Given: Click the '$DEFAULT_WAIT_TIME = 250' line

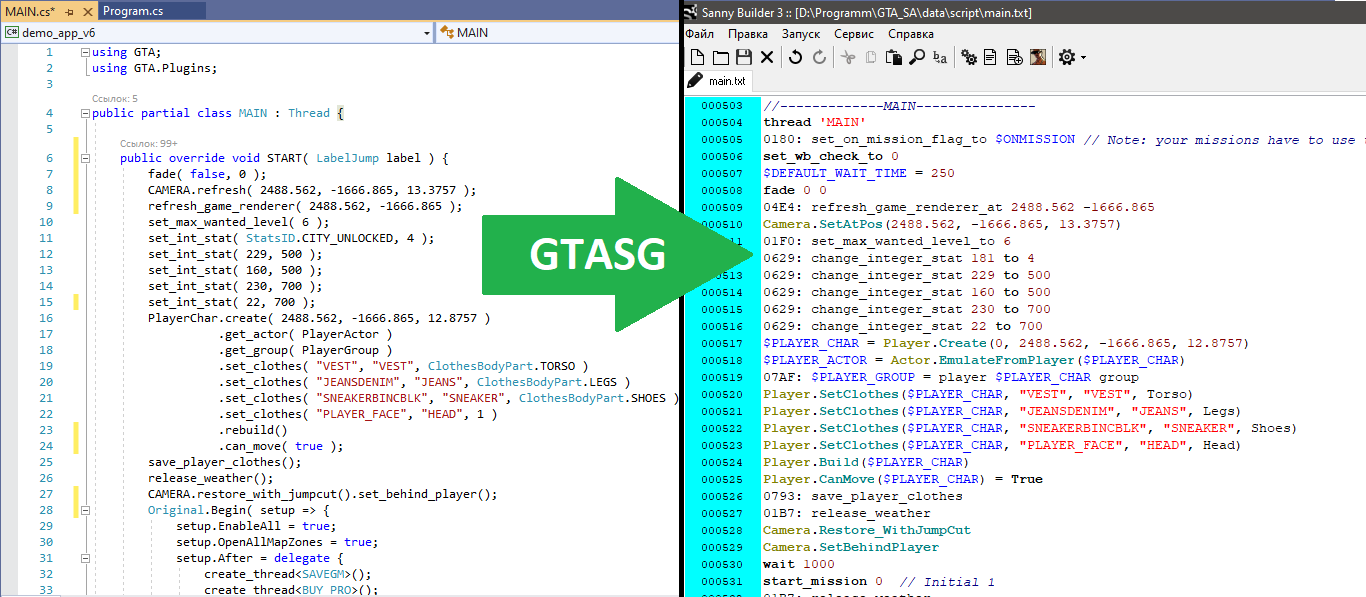Looking at the screenshot, I should (859, 174).
